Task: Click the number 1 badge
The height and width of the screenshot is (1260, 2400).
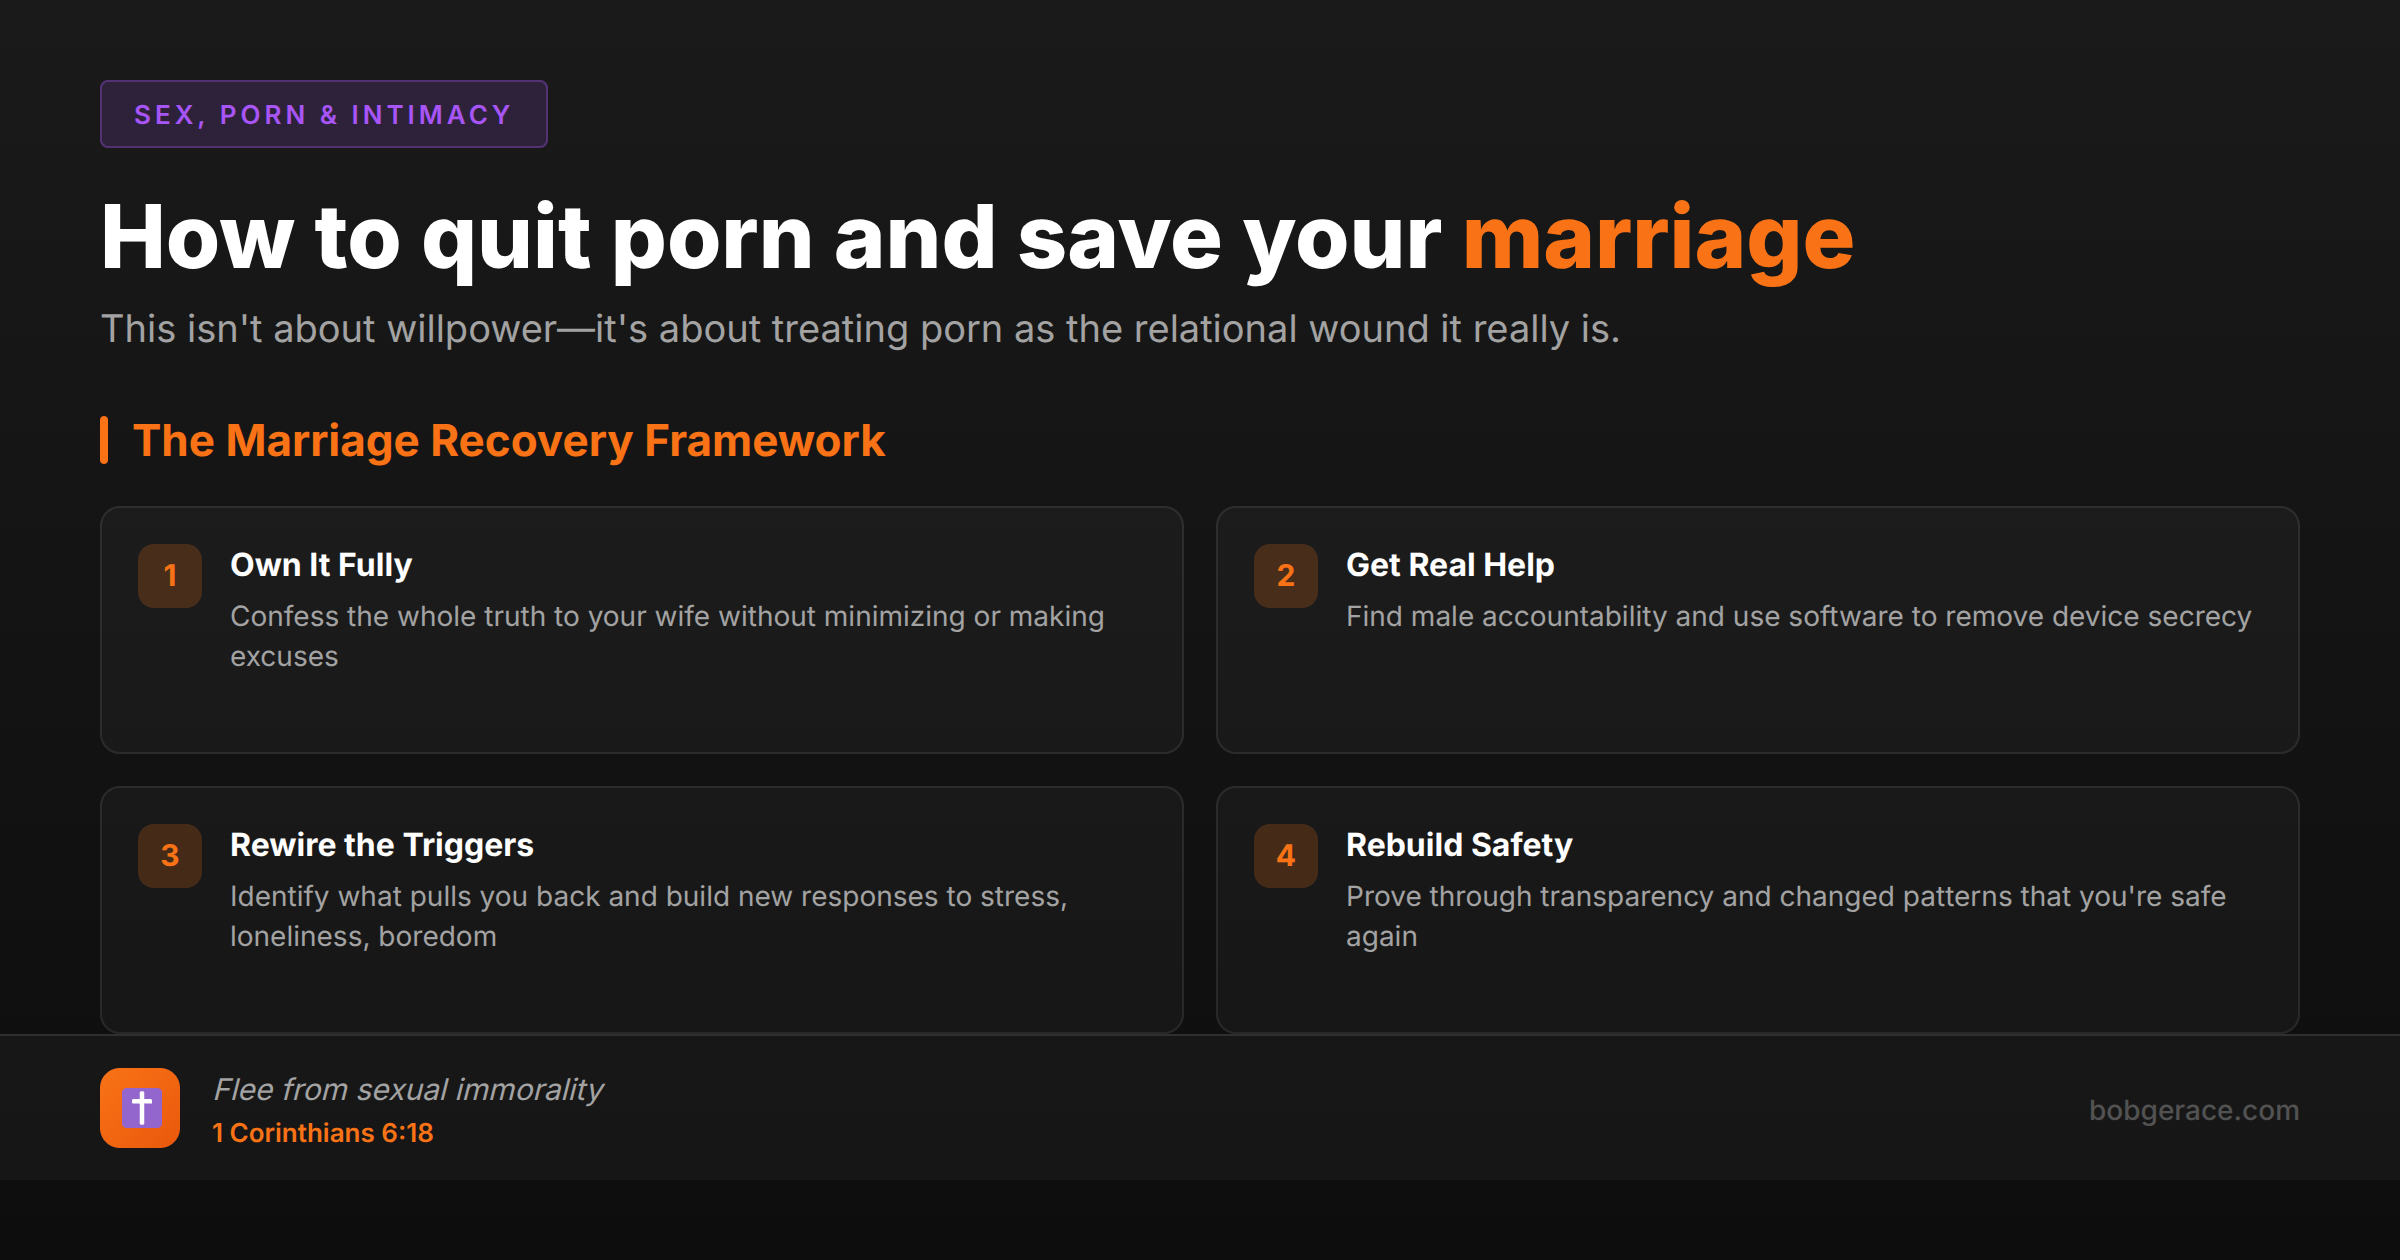Action: [170, 576]
